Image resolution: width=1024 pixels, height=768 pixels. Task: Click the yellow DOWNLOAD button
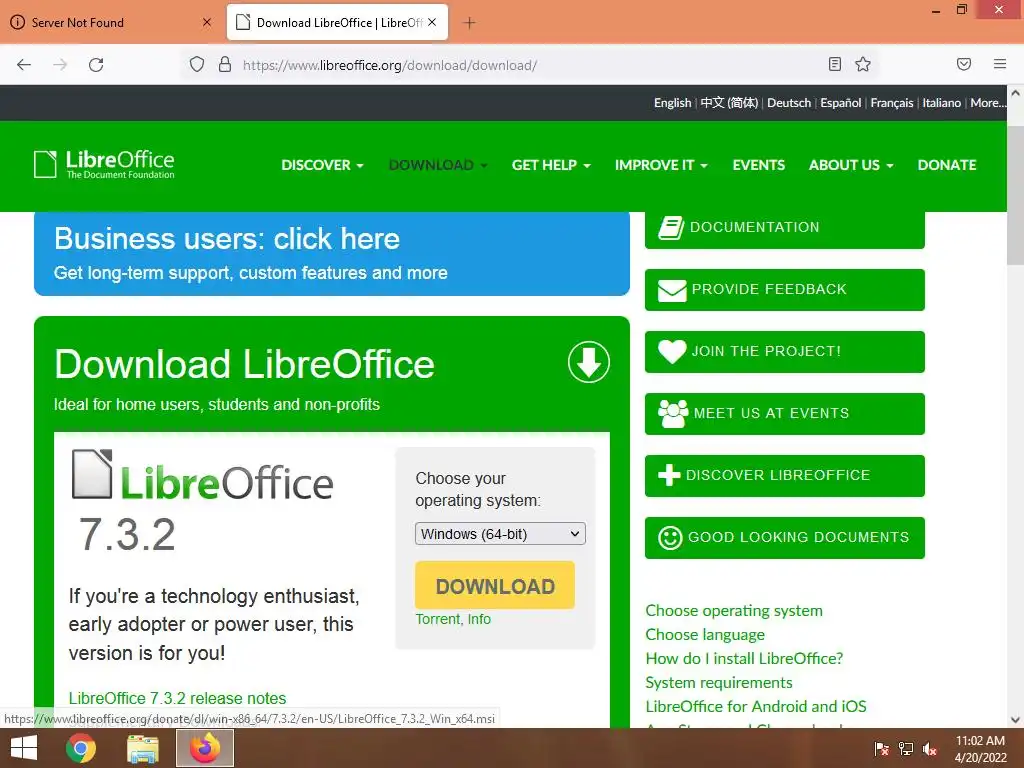click(495, 585)
